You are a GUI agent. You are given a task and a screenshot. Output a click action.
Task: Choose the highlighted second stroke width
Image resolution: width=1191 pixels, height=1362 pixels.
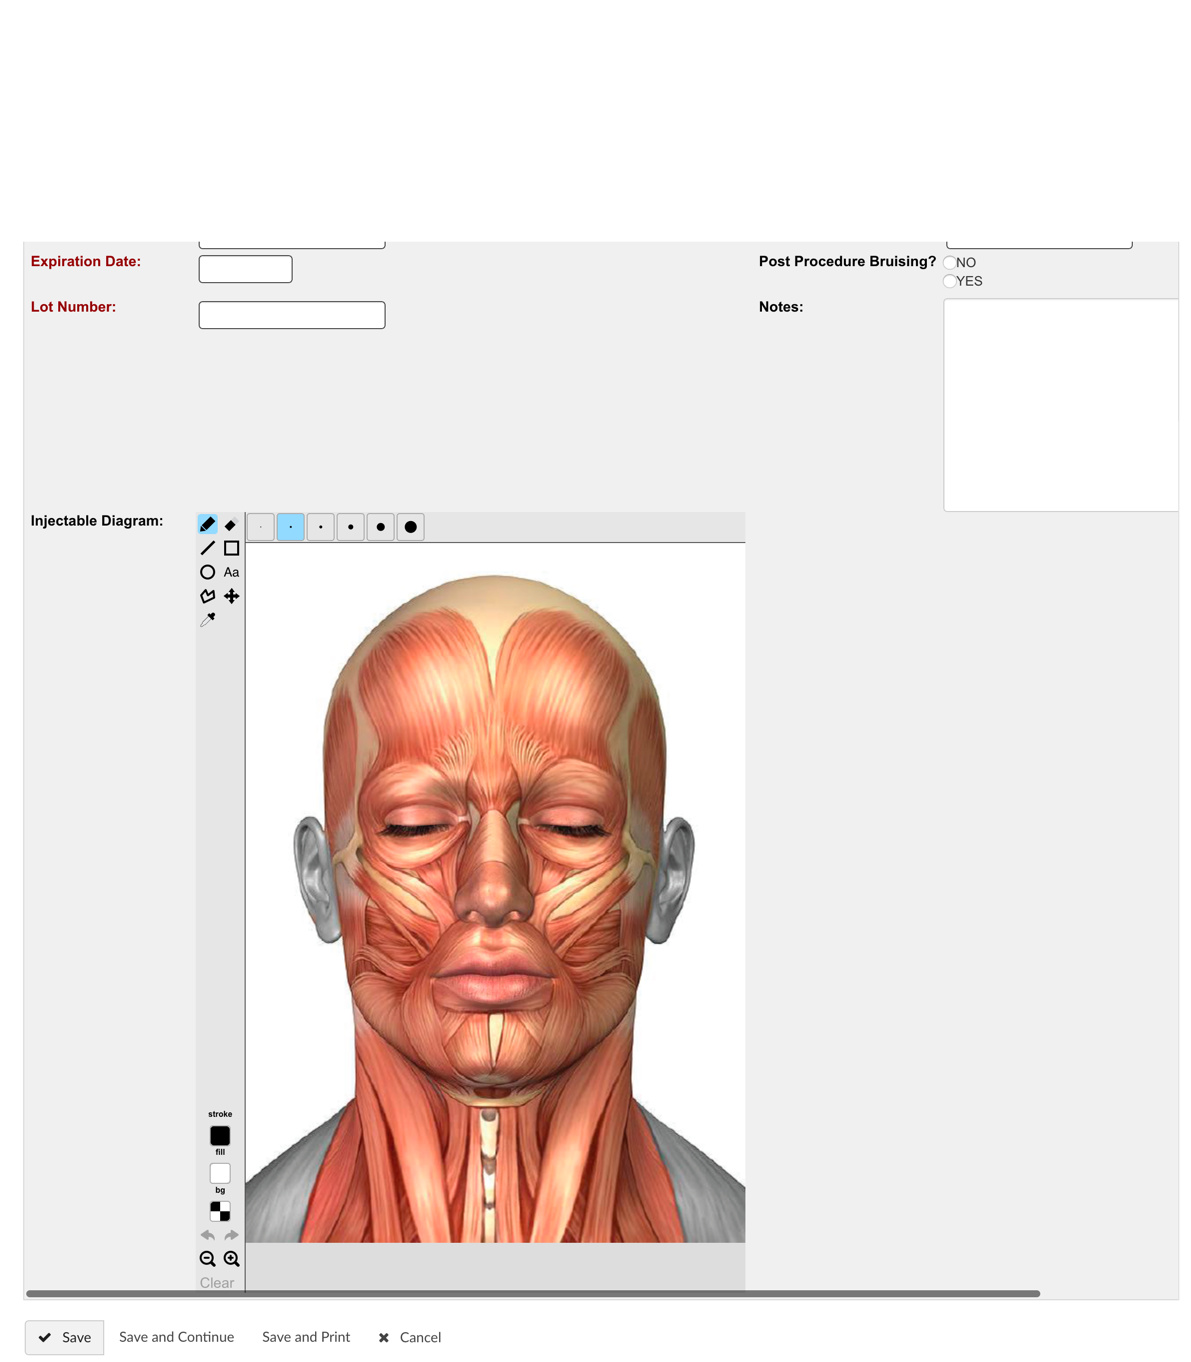291,527
